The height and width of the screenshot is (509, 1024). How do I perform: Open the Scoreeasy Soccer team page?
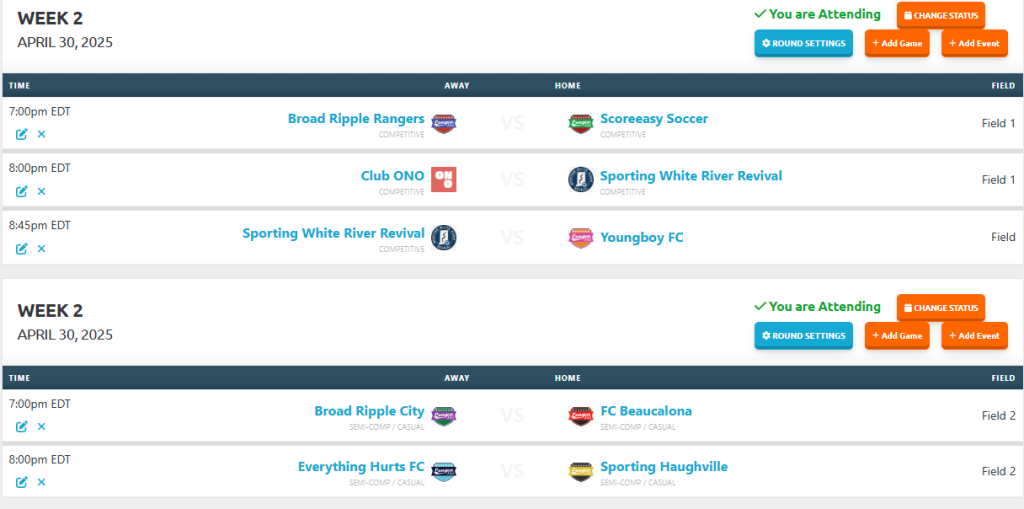pos(654,119)
